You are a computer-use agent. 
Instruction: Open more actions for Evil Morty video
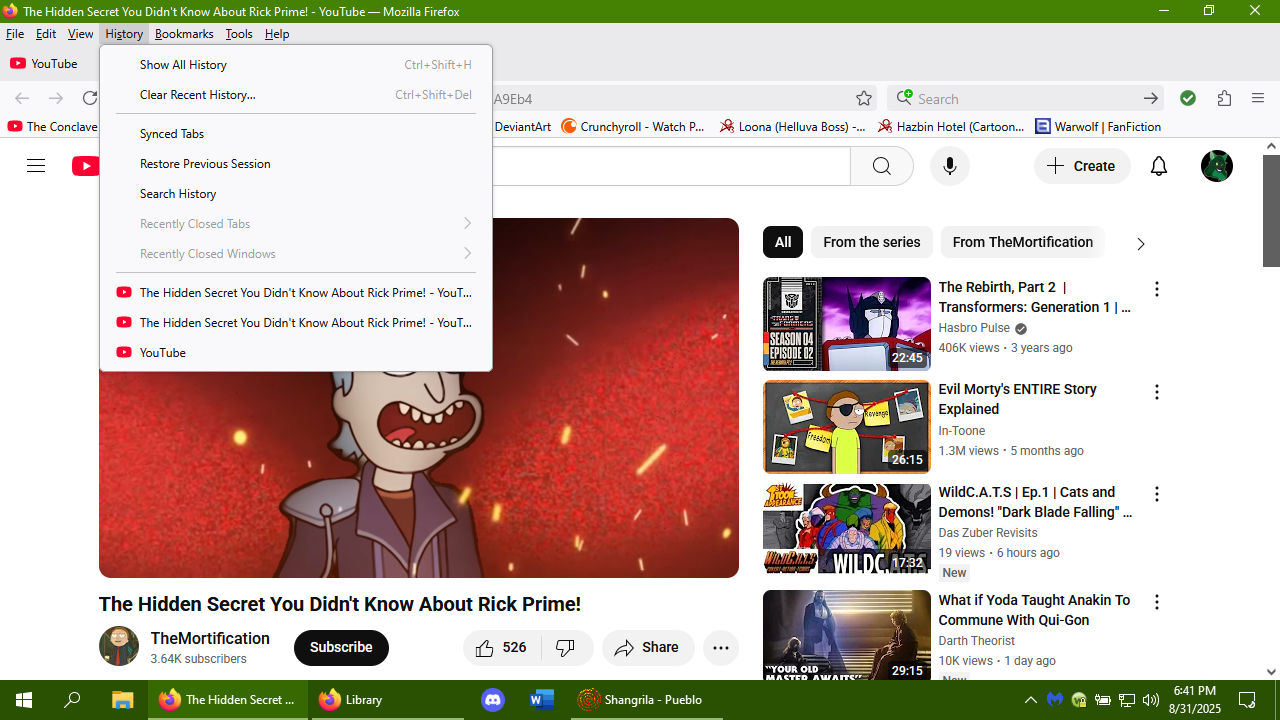1156,392
